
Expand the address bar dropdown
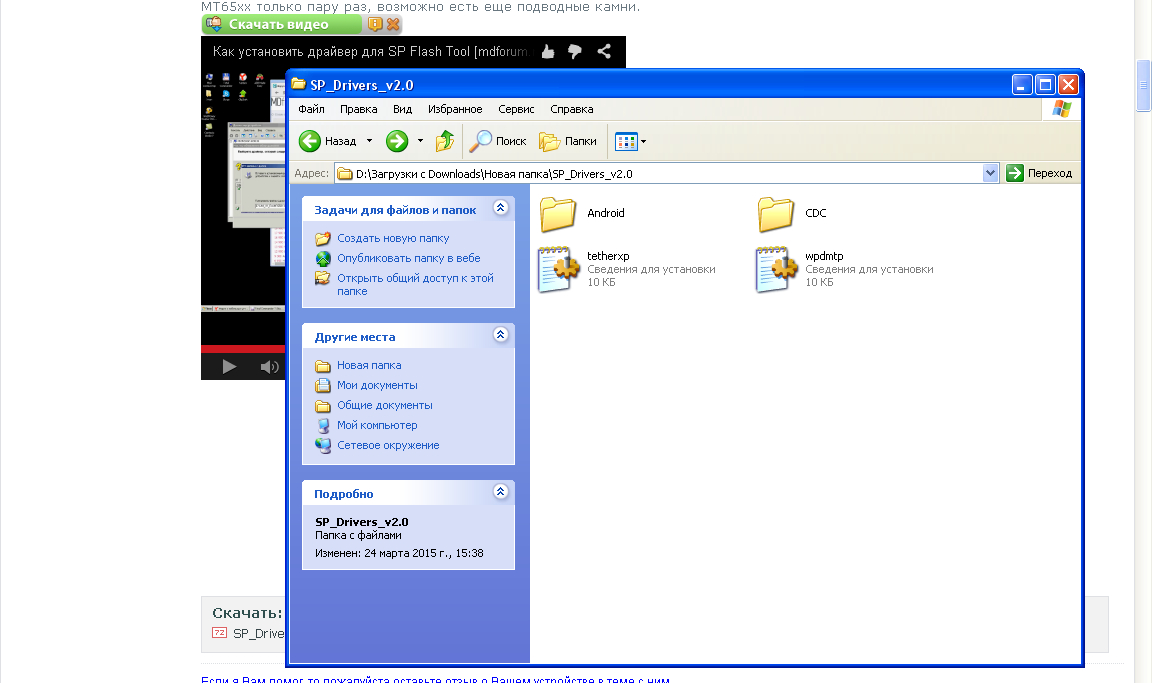click(990, 173)
